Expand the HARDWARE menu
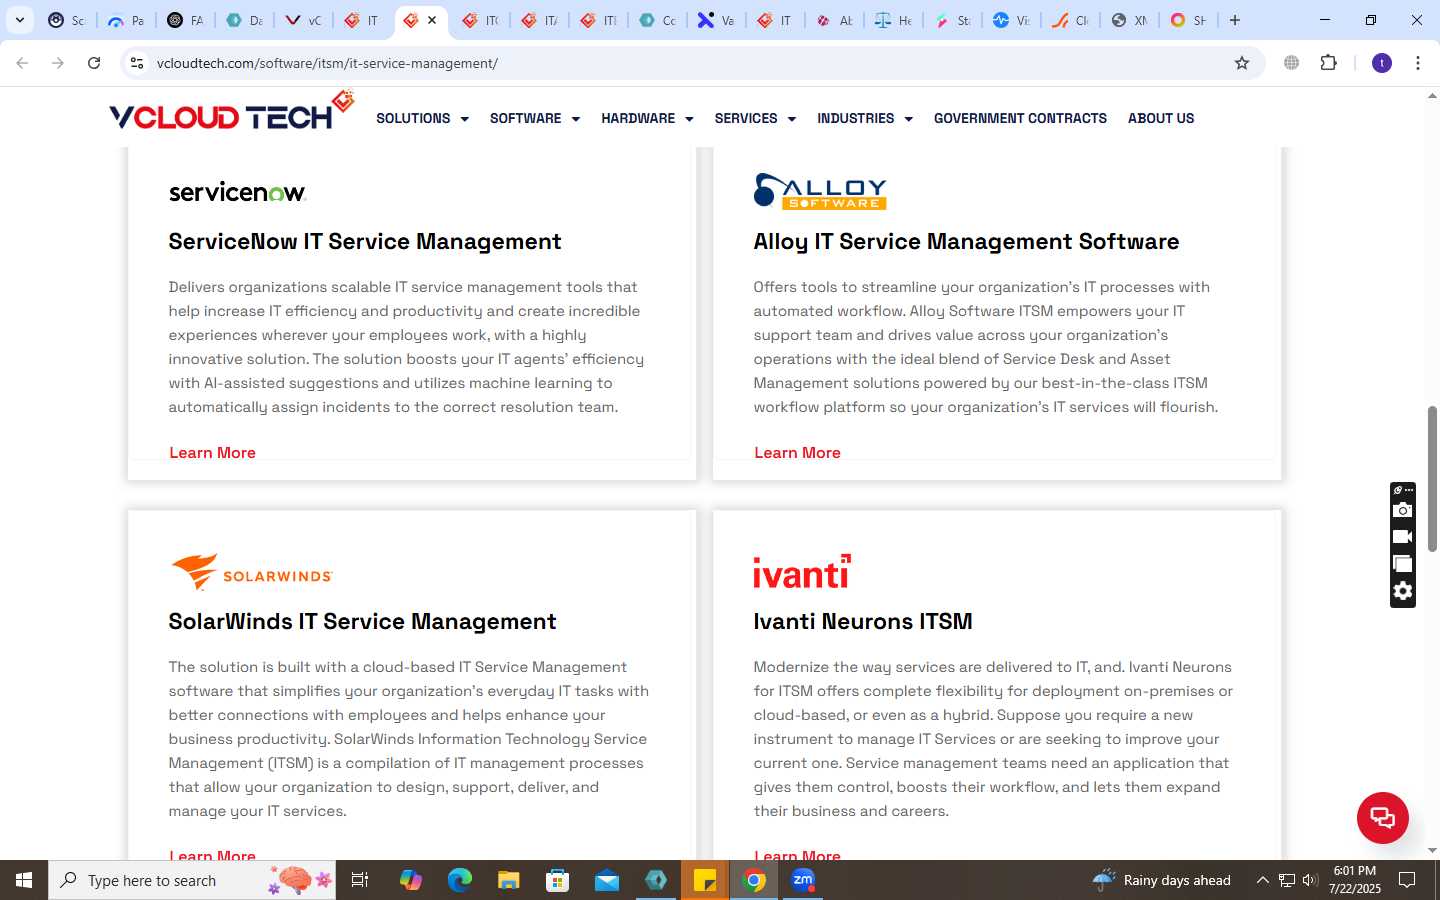This screenshot has height=900, width=1440. coord(647,118)
